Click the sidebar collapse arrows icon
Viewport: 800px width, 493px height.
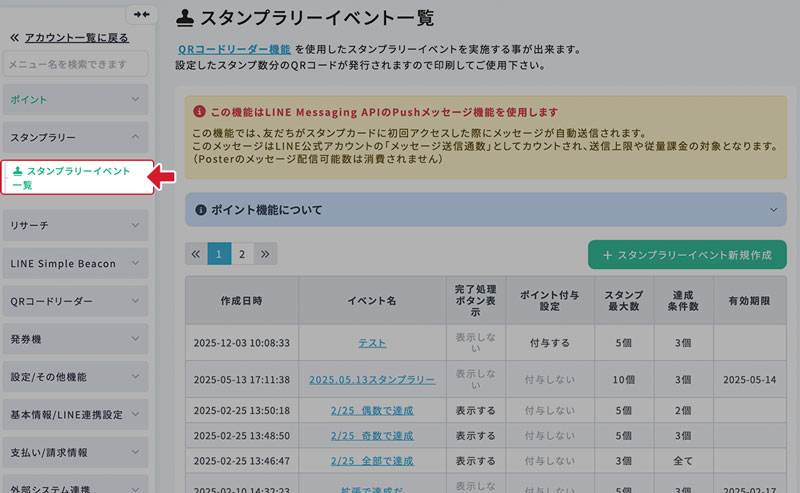(x=141, y=14)
